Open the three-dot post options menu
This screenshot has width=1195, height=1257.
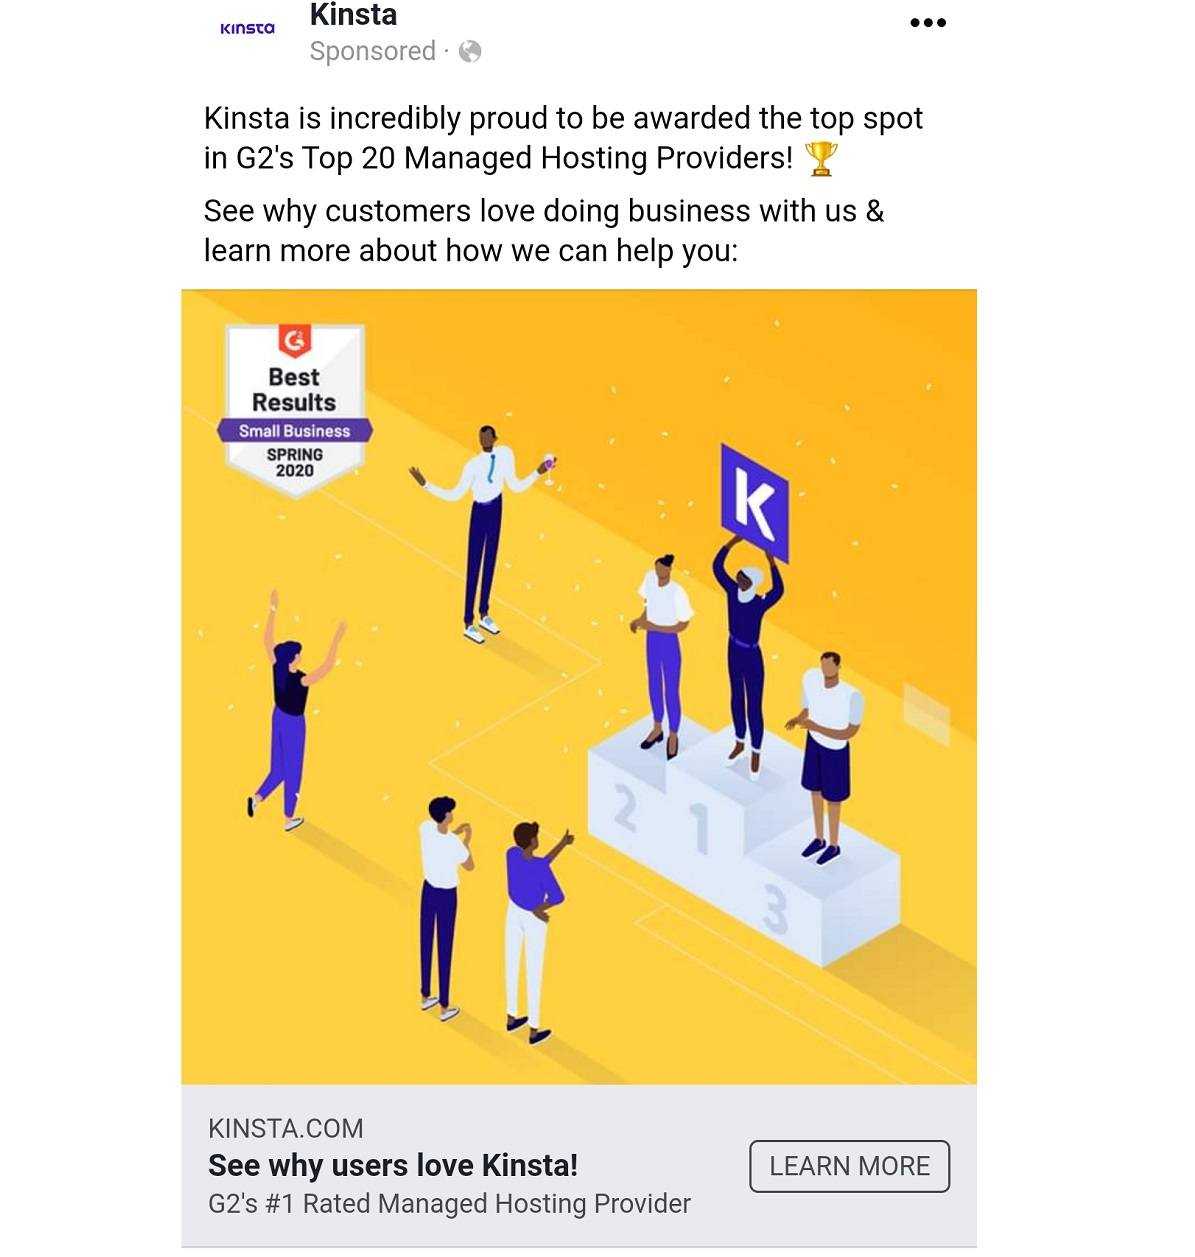pos(927,23)
